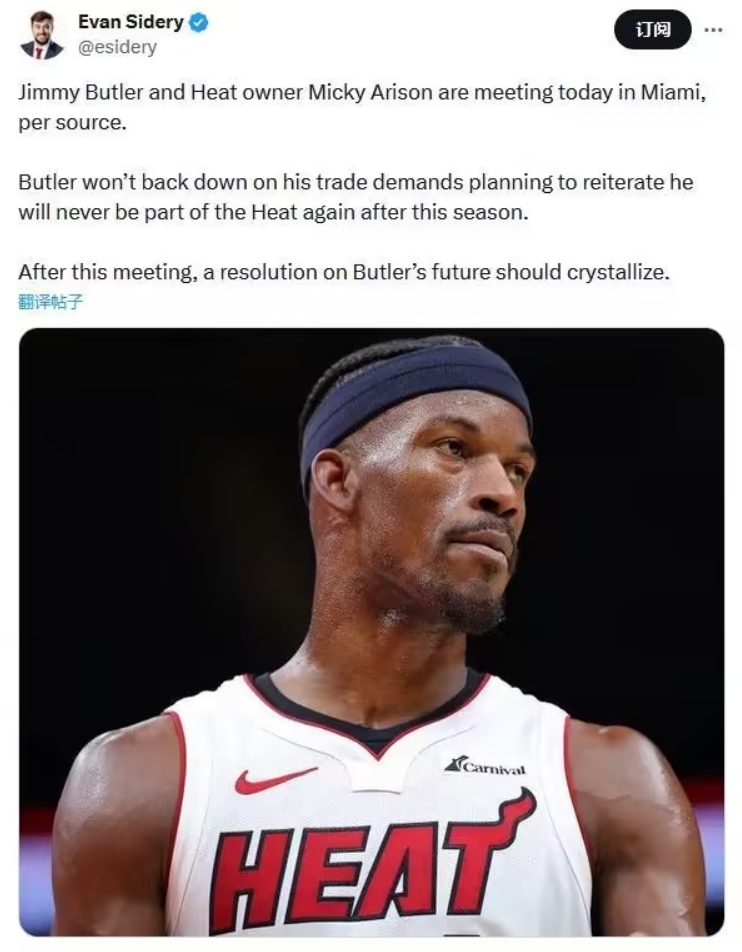
Task: Click the sentence 'After this meeting, a resolution'
Action: pyautogui.click(x=344, y=272)
